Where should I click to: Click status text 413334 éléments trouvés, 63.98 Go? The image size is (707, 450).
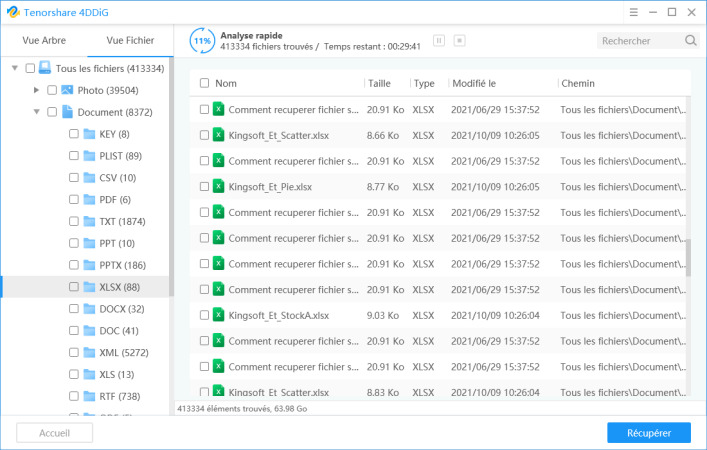coord(242,409)
